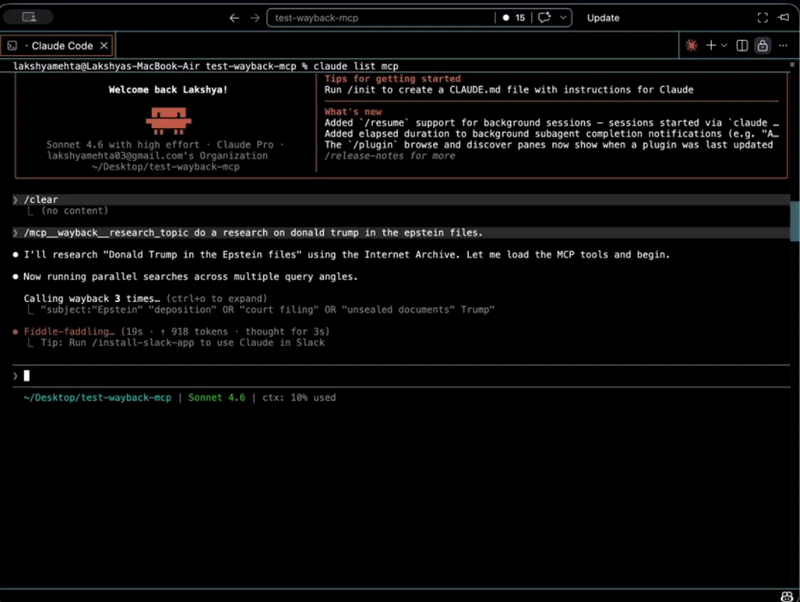This screenshot has width=800, height=602.
Task: Click 'Sonnet 4.6' in the status line
Action: coord(216,397)
